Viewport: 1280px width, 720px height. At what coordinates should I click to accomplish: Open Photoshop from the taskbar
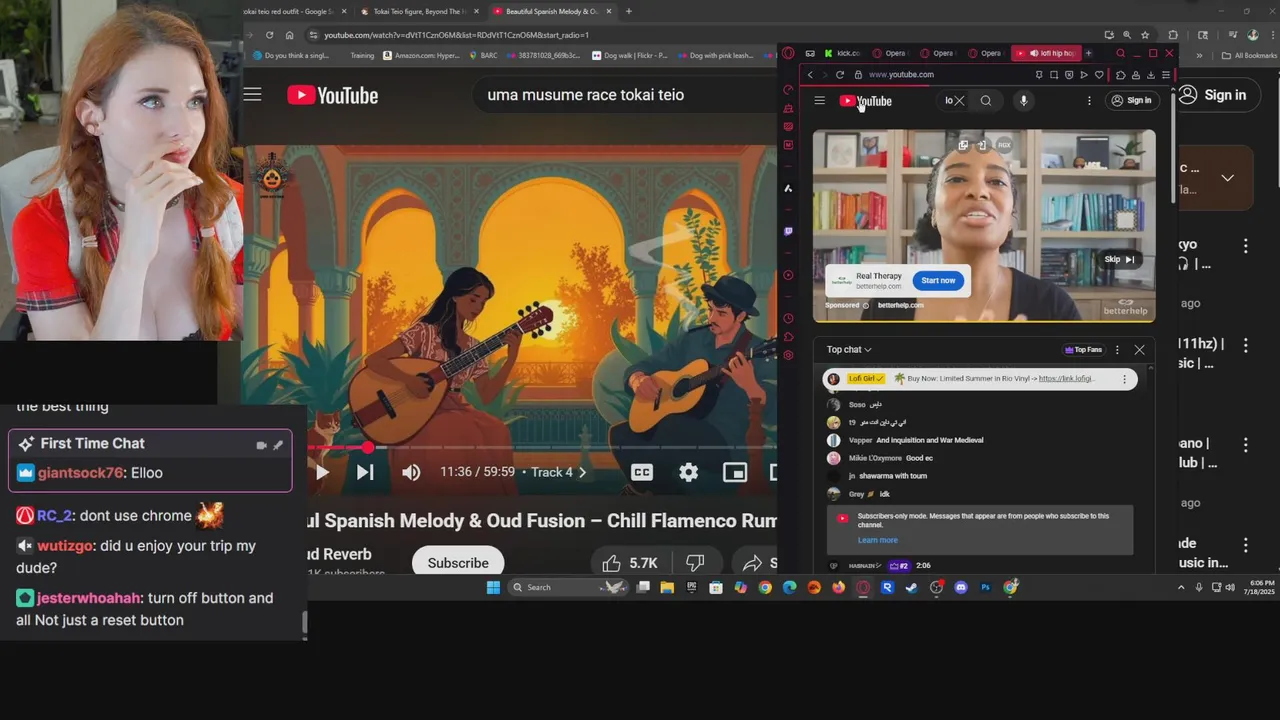click(x=985, y=587)
